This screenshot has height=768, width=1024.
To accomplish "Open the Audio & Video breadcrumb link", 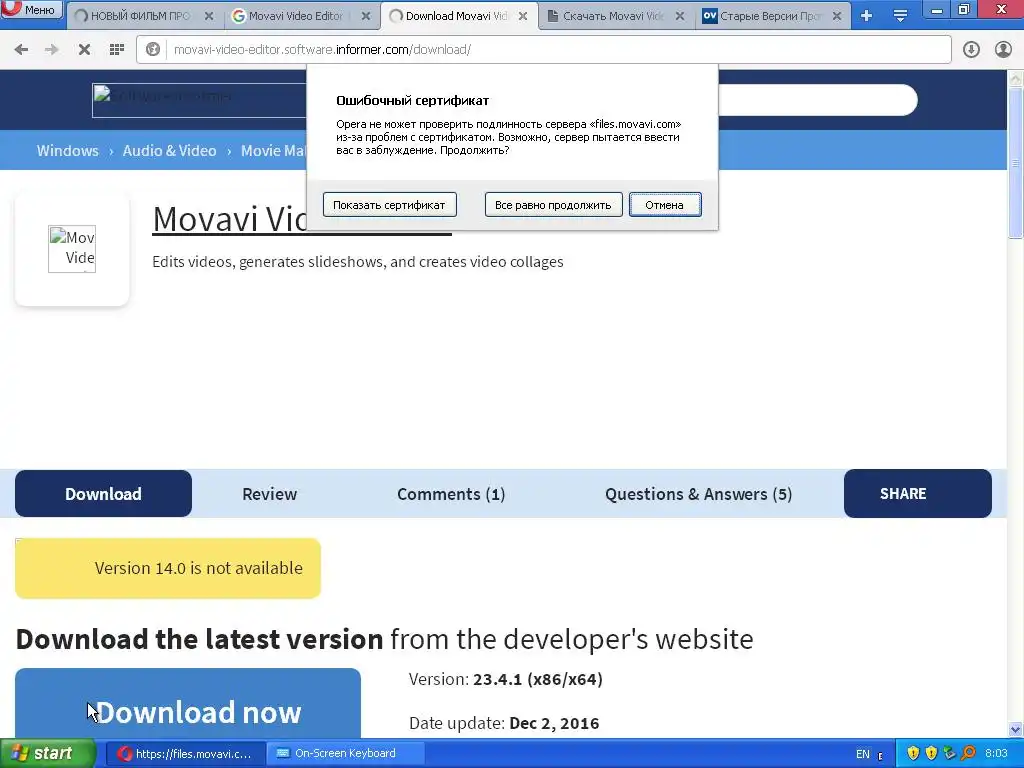I will [169, 151].
